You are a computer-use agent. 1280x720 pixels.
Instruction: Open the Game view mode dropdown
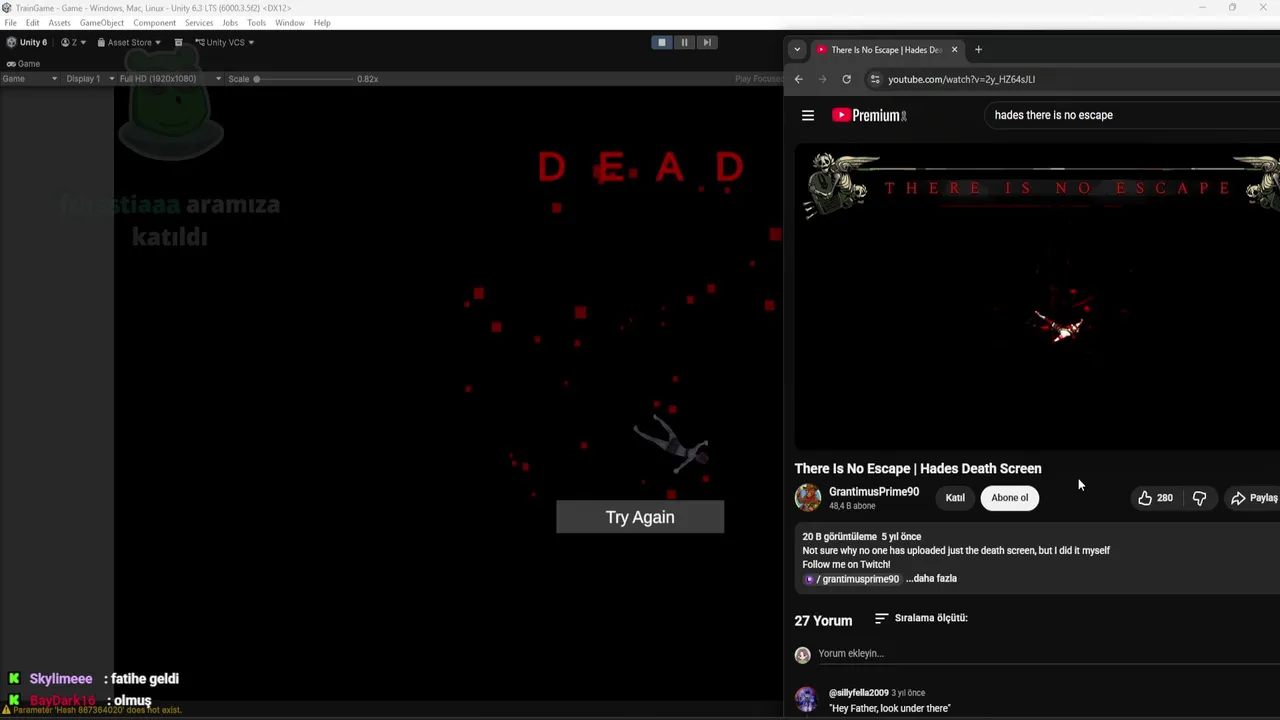(x=29, y=79)
